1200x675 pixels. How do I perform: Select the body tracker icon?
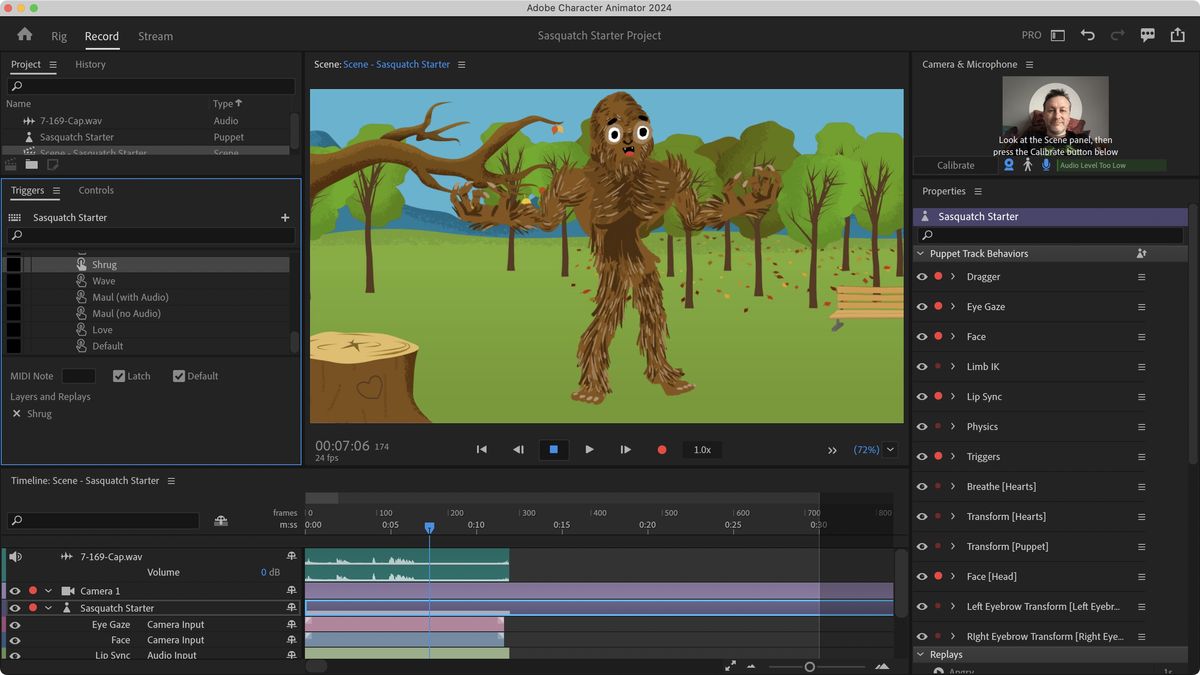pyautogui.click(x=1027, y=165)
